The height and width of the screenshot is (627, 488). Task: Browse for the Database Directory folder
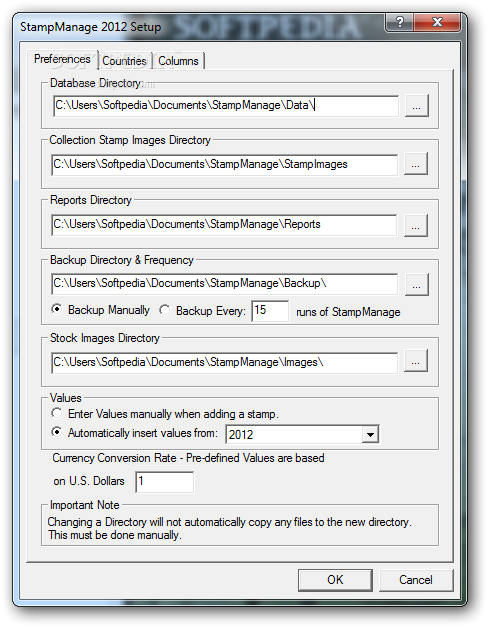click(x=416, y=106)
